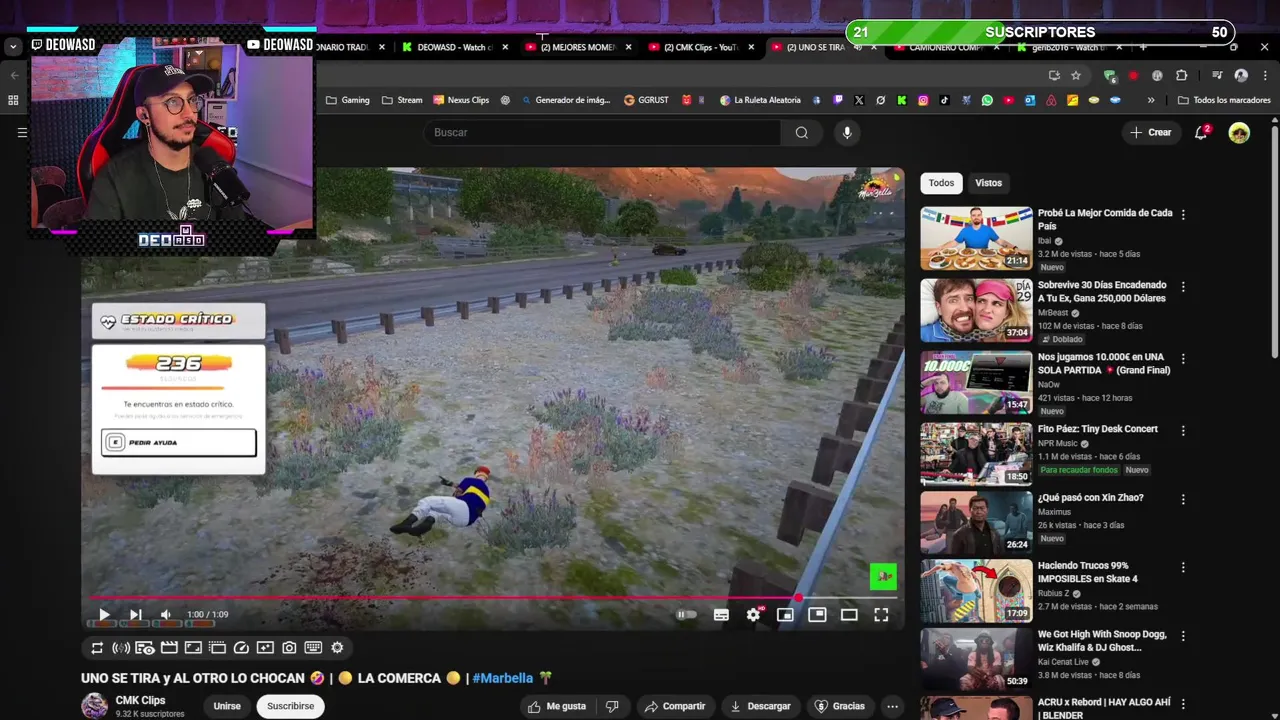The width and height of the screenshot is (1280, 720).
Task: Seek along the red video progress bar
Action: coord(493,598)
